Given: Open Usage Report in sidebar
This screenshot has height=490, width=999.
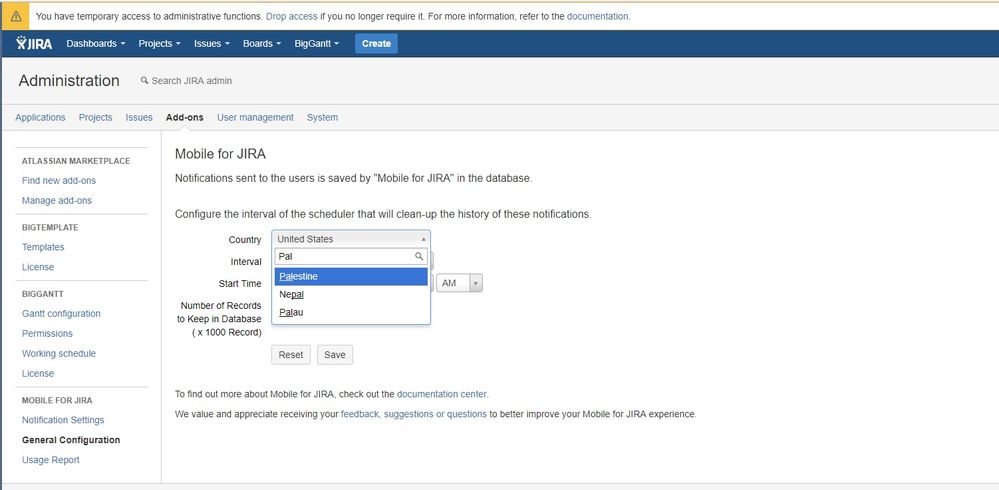Looking at the screenshot, I should point(50,460).
